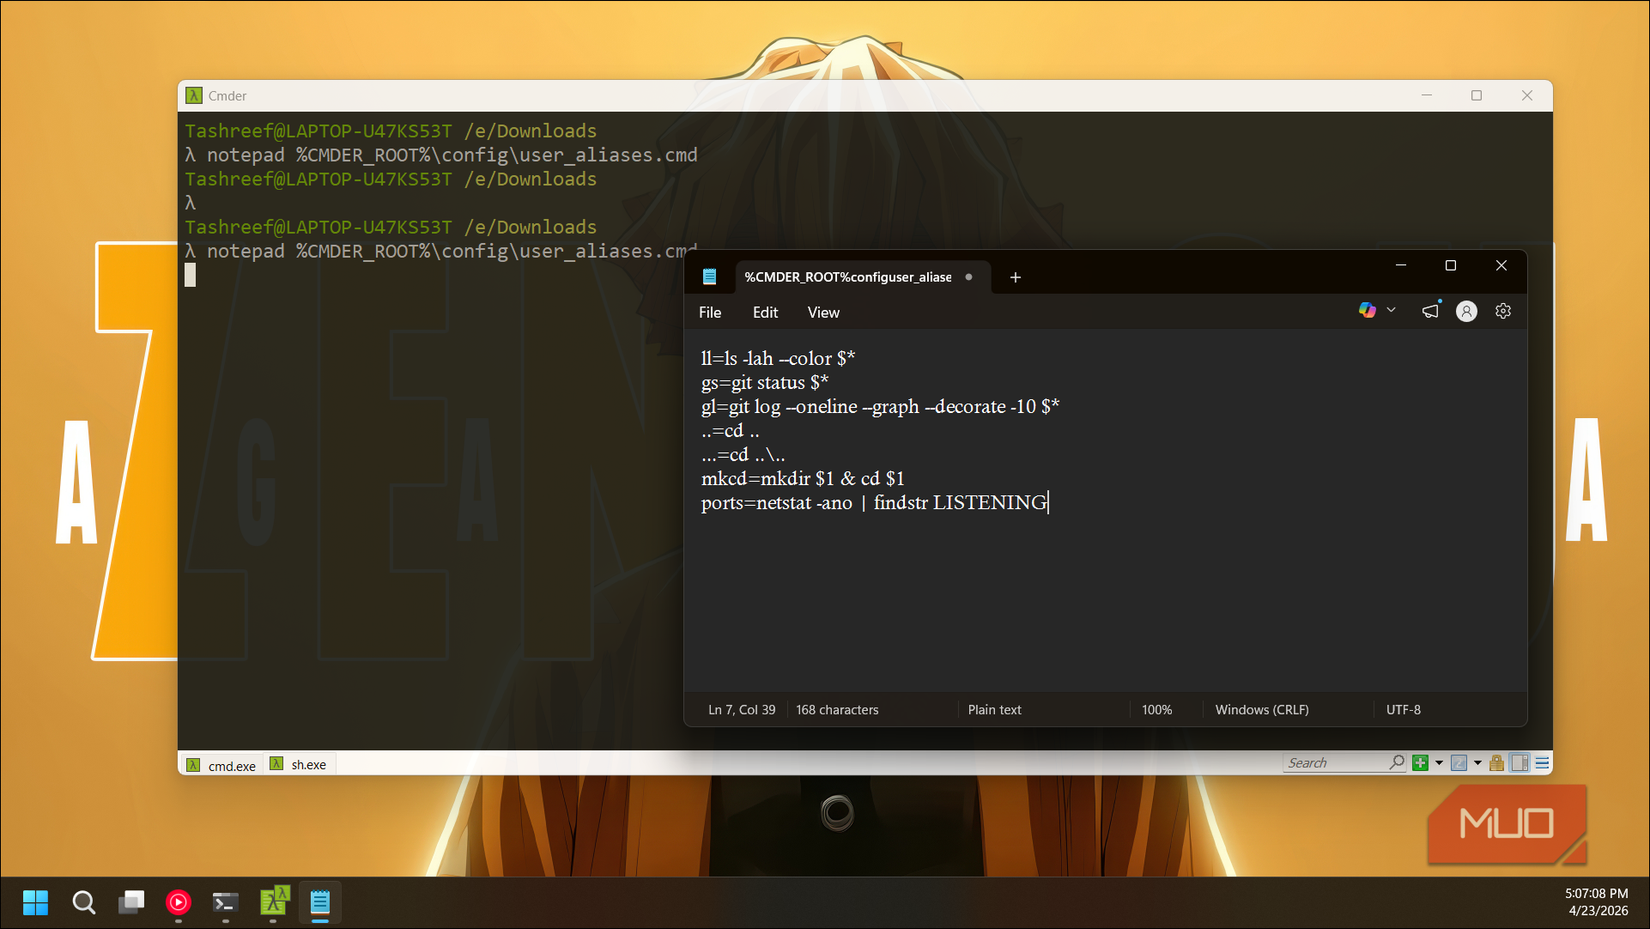
Task: Open the File menu in Notepad
Action: [x=710, y=311]
